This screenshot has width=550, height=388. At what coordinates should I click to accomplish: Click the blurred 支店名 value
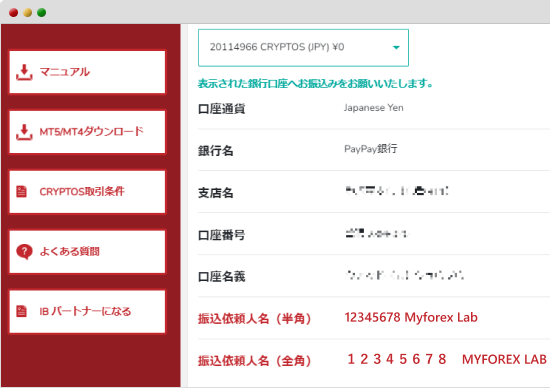pyautogui.click(x=397, y=191)
